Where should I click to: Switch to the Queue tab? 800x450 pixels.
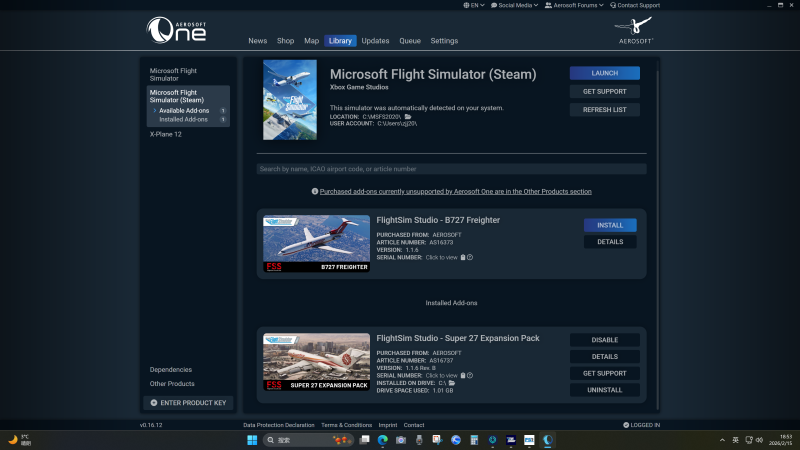click(410, 41)
